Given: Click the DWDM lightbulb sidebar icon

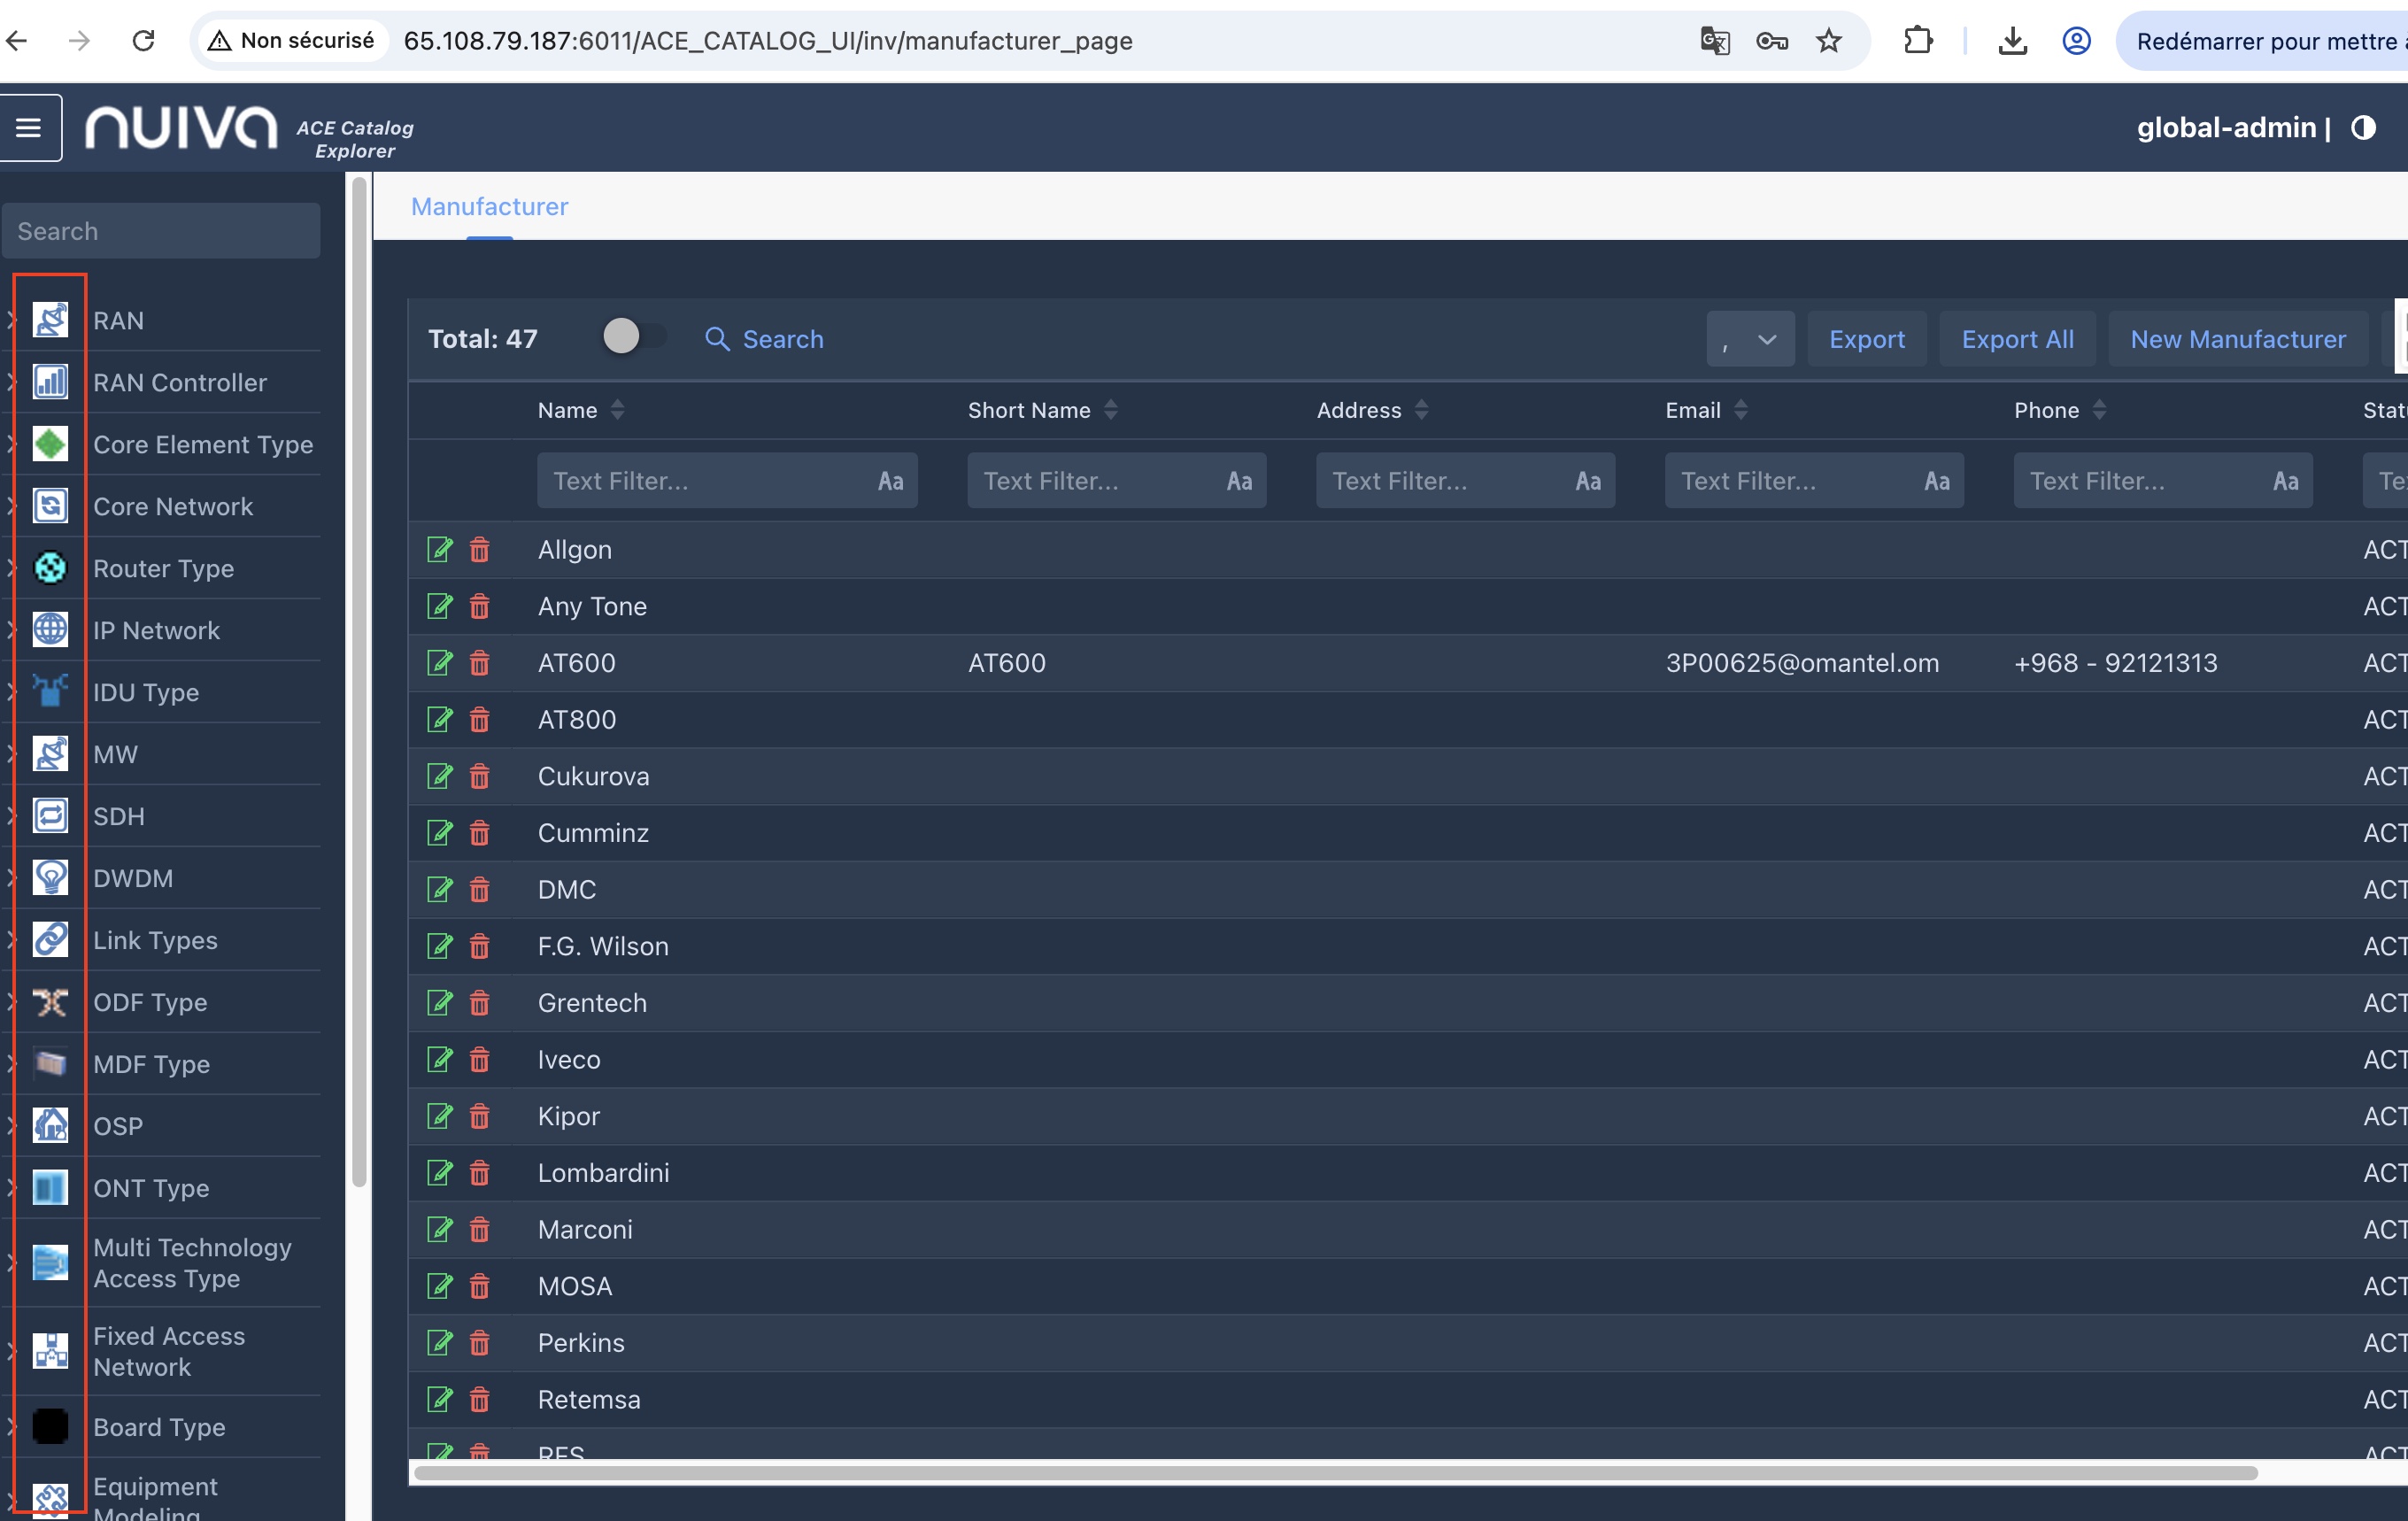Looking at the screenshot, I should pos(50,878).
